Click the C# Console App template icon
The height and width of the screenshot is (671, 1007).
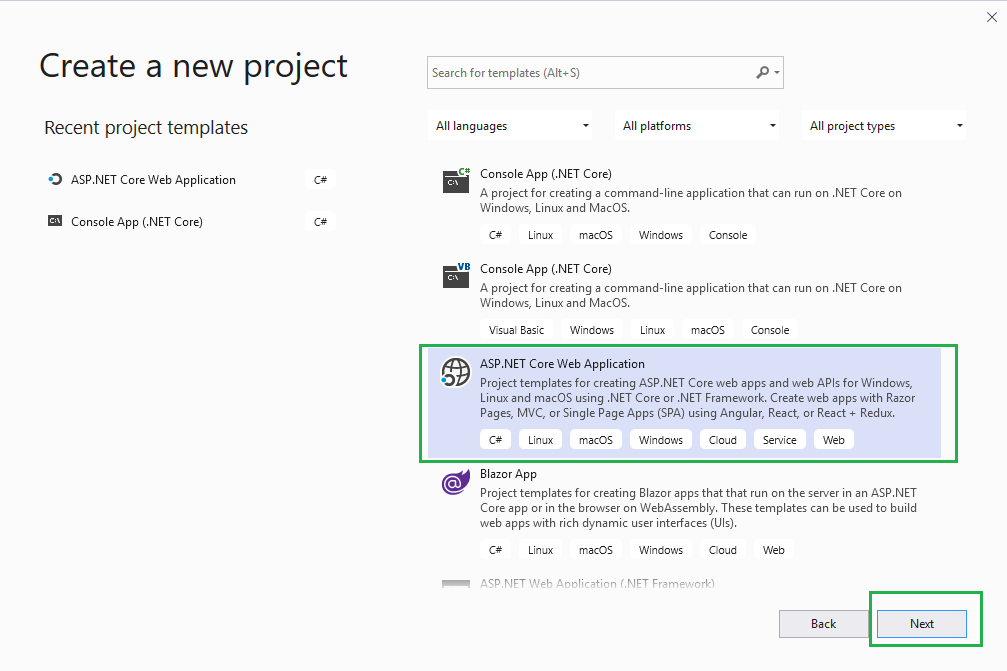pos(456,181)
